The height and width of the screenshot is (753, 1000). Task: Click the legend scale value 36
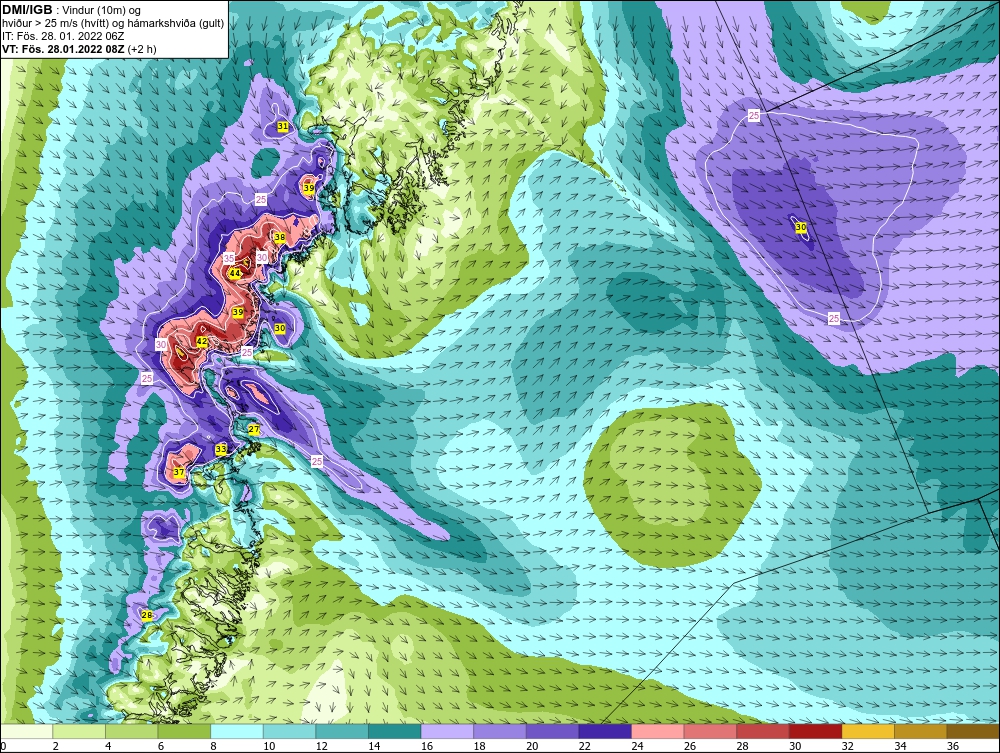pyautogui.click(x=953, y=746)
